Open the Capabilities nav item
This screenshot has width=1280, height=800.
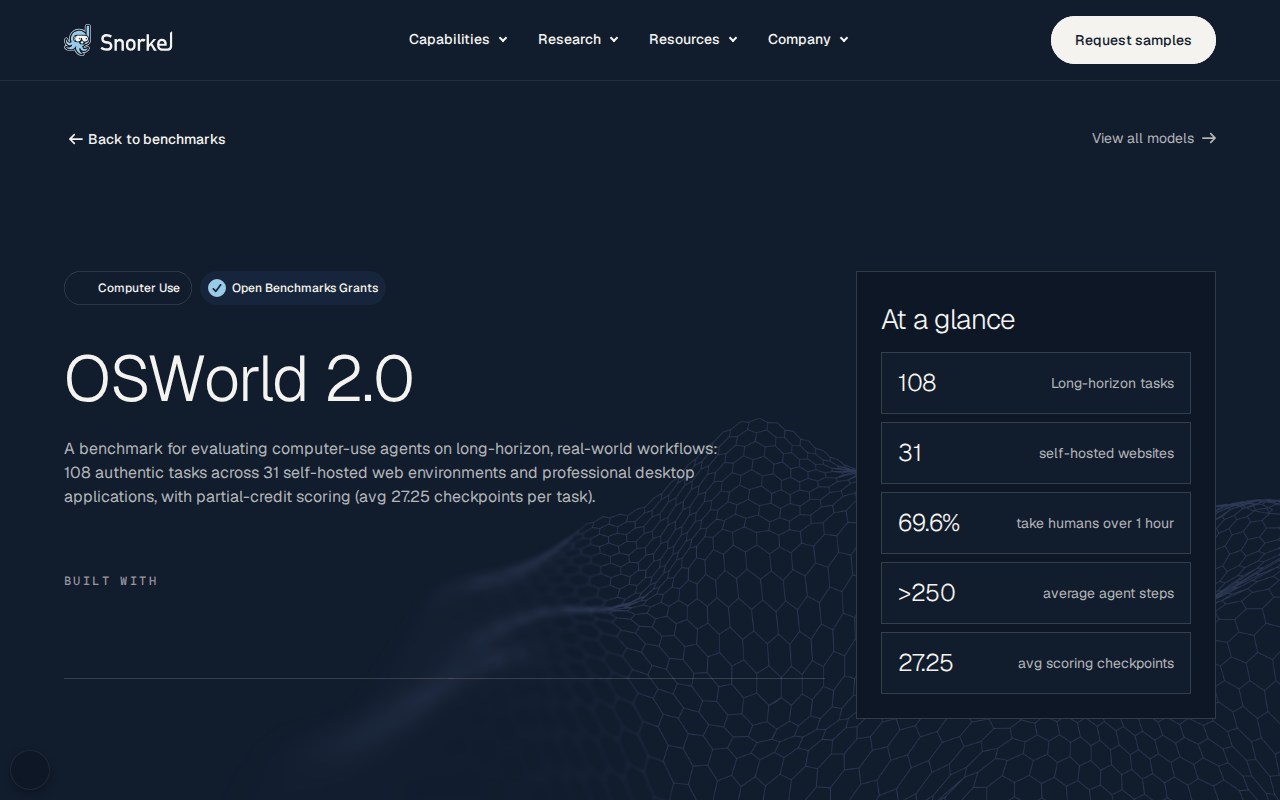(x=449, y=40)
